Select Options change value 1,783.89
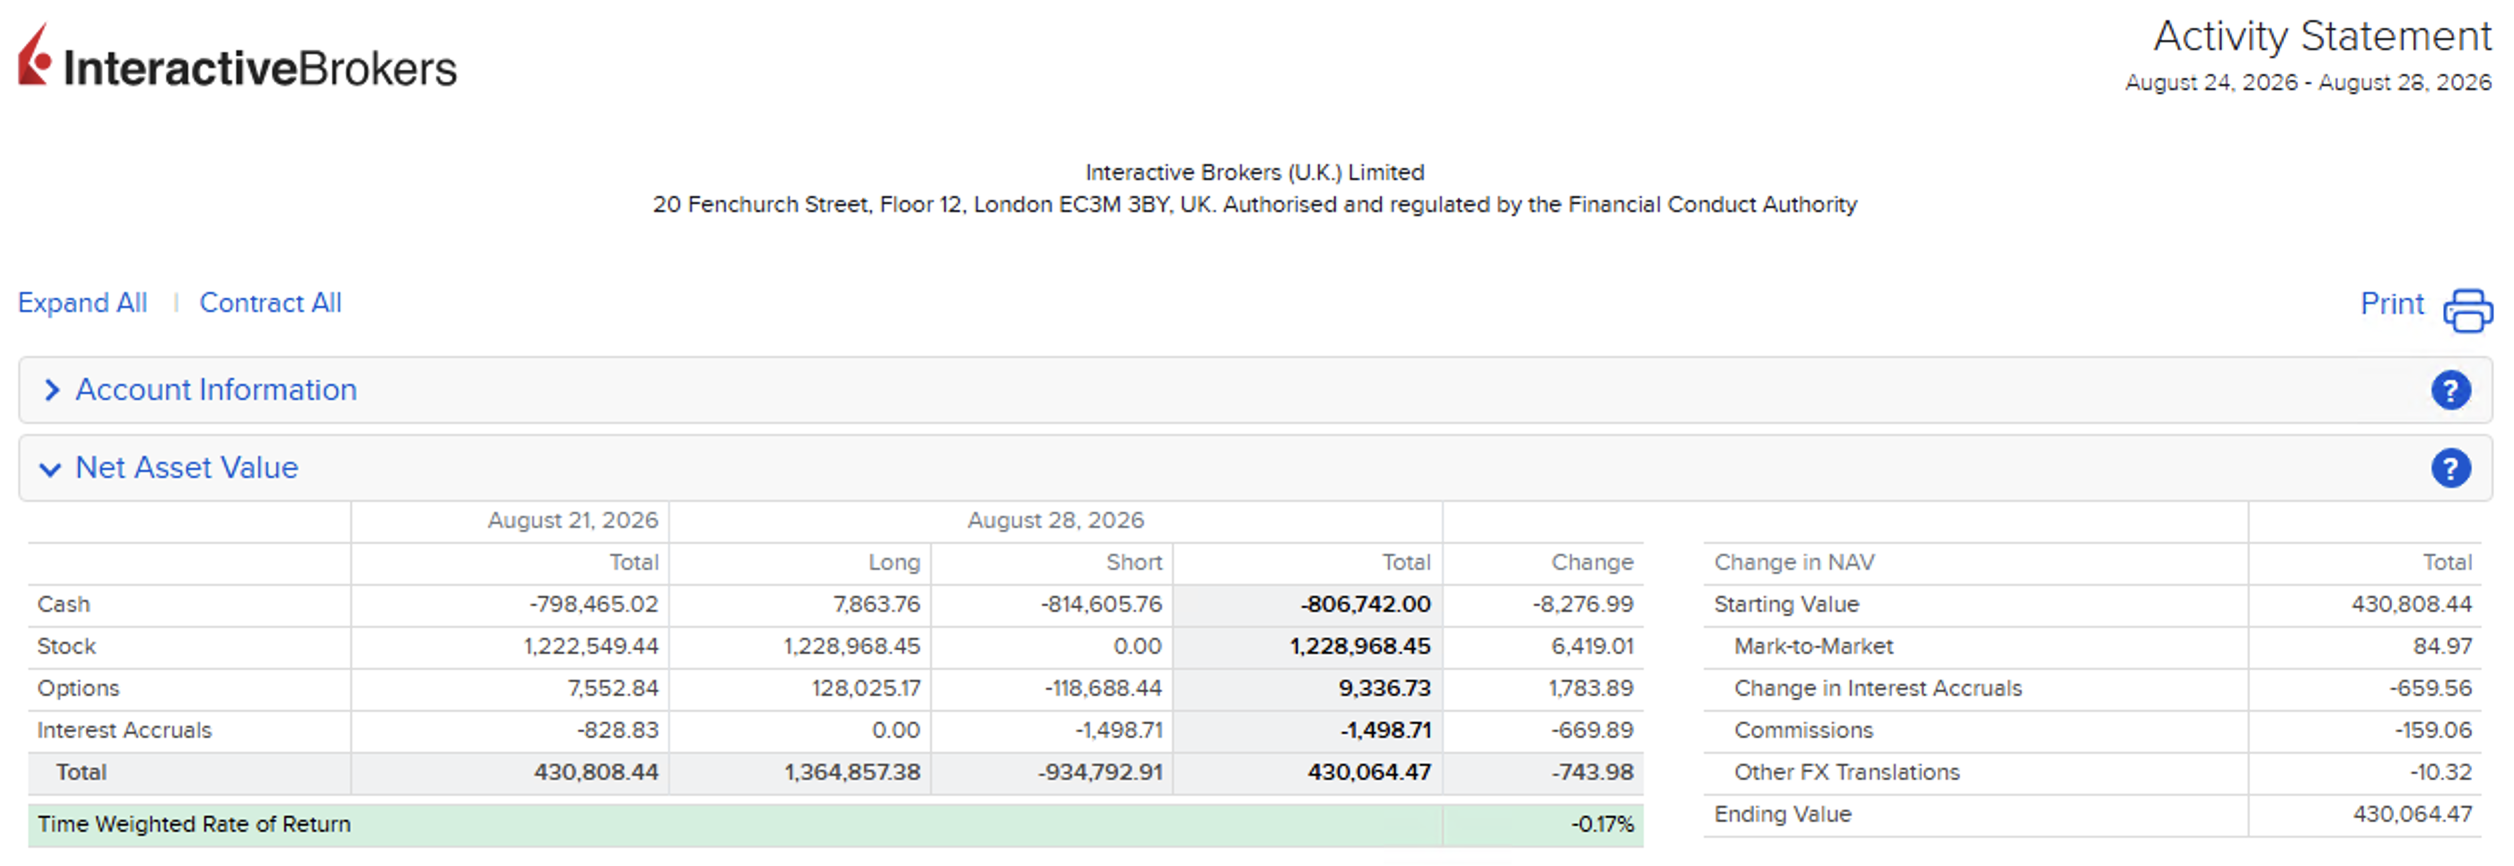2514x866 pixels. [x=1591, y=688]
